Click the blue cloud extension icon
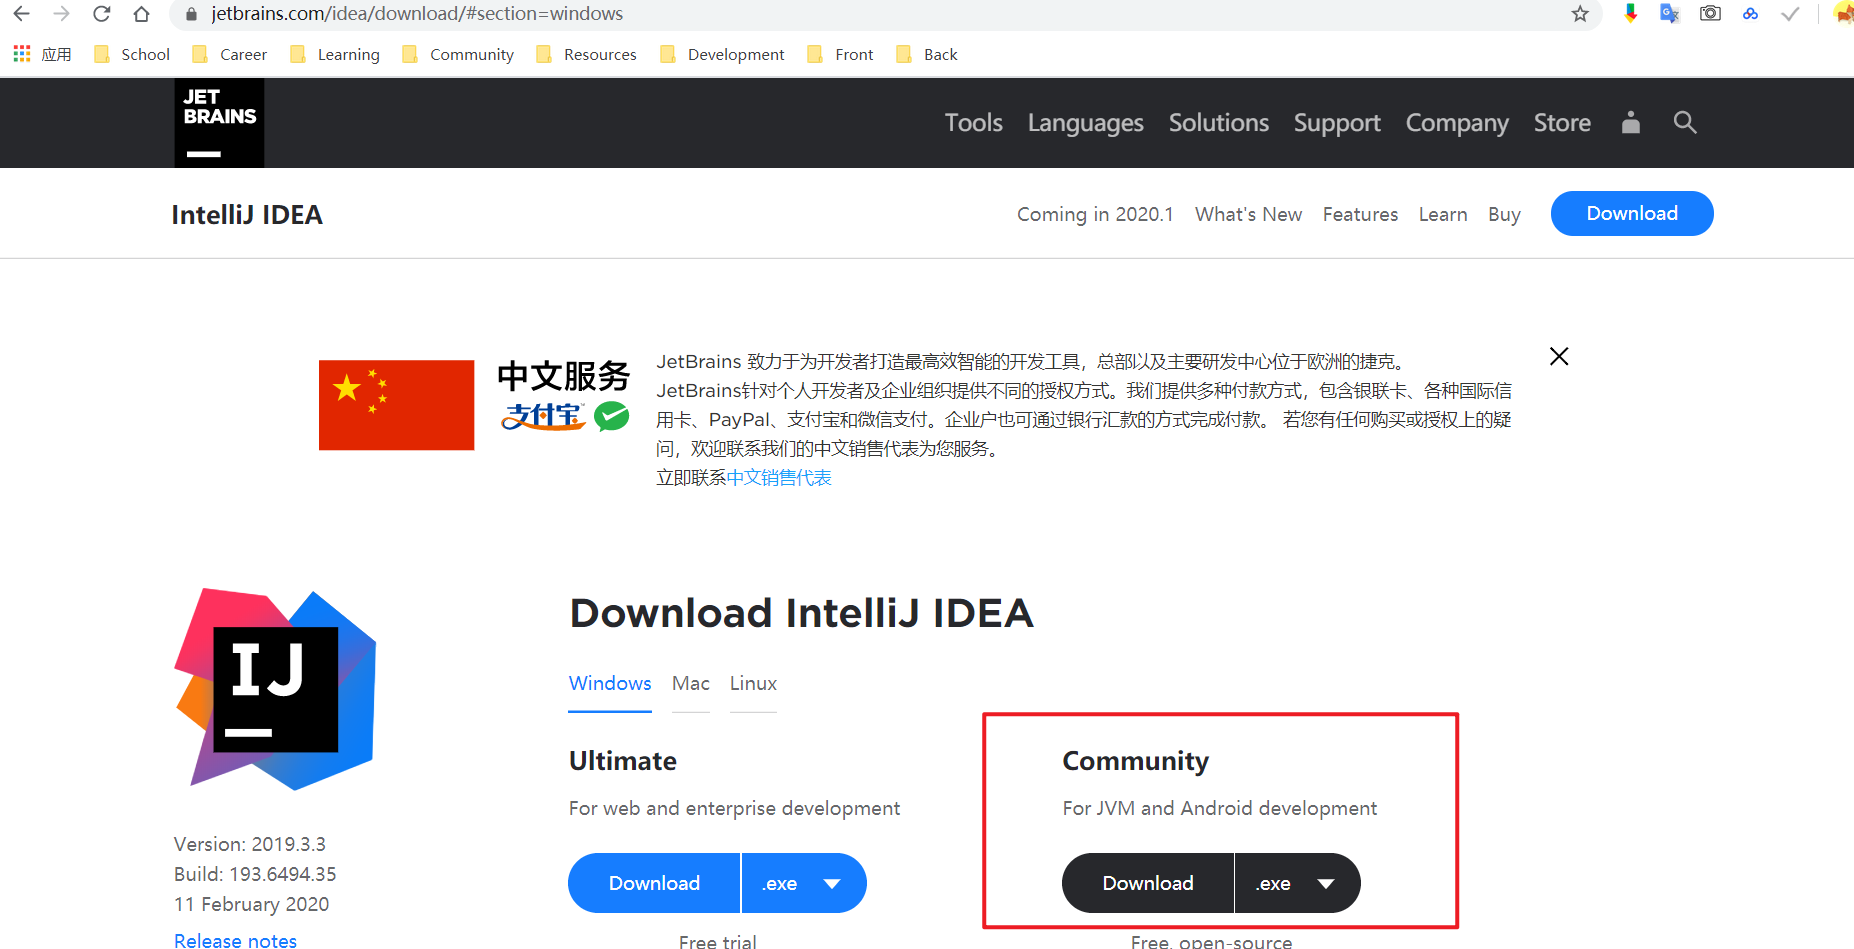Screen dimensions: 1854x949 click(1750, 14)
